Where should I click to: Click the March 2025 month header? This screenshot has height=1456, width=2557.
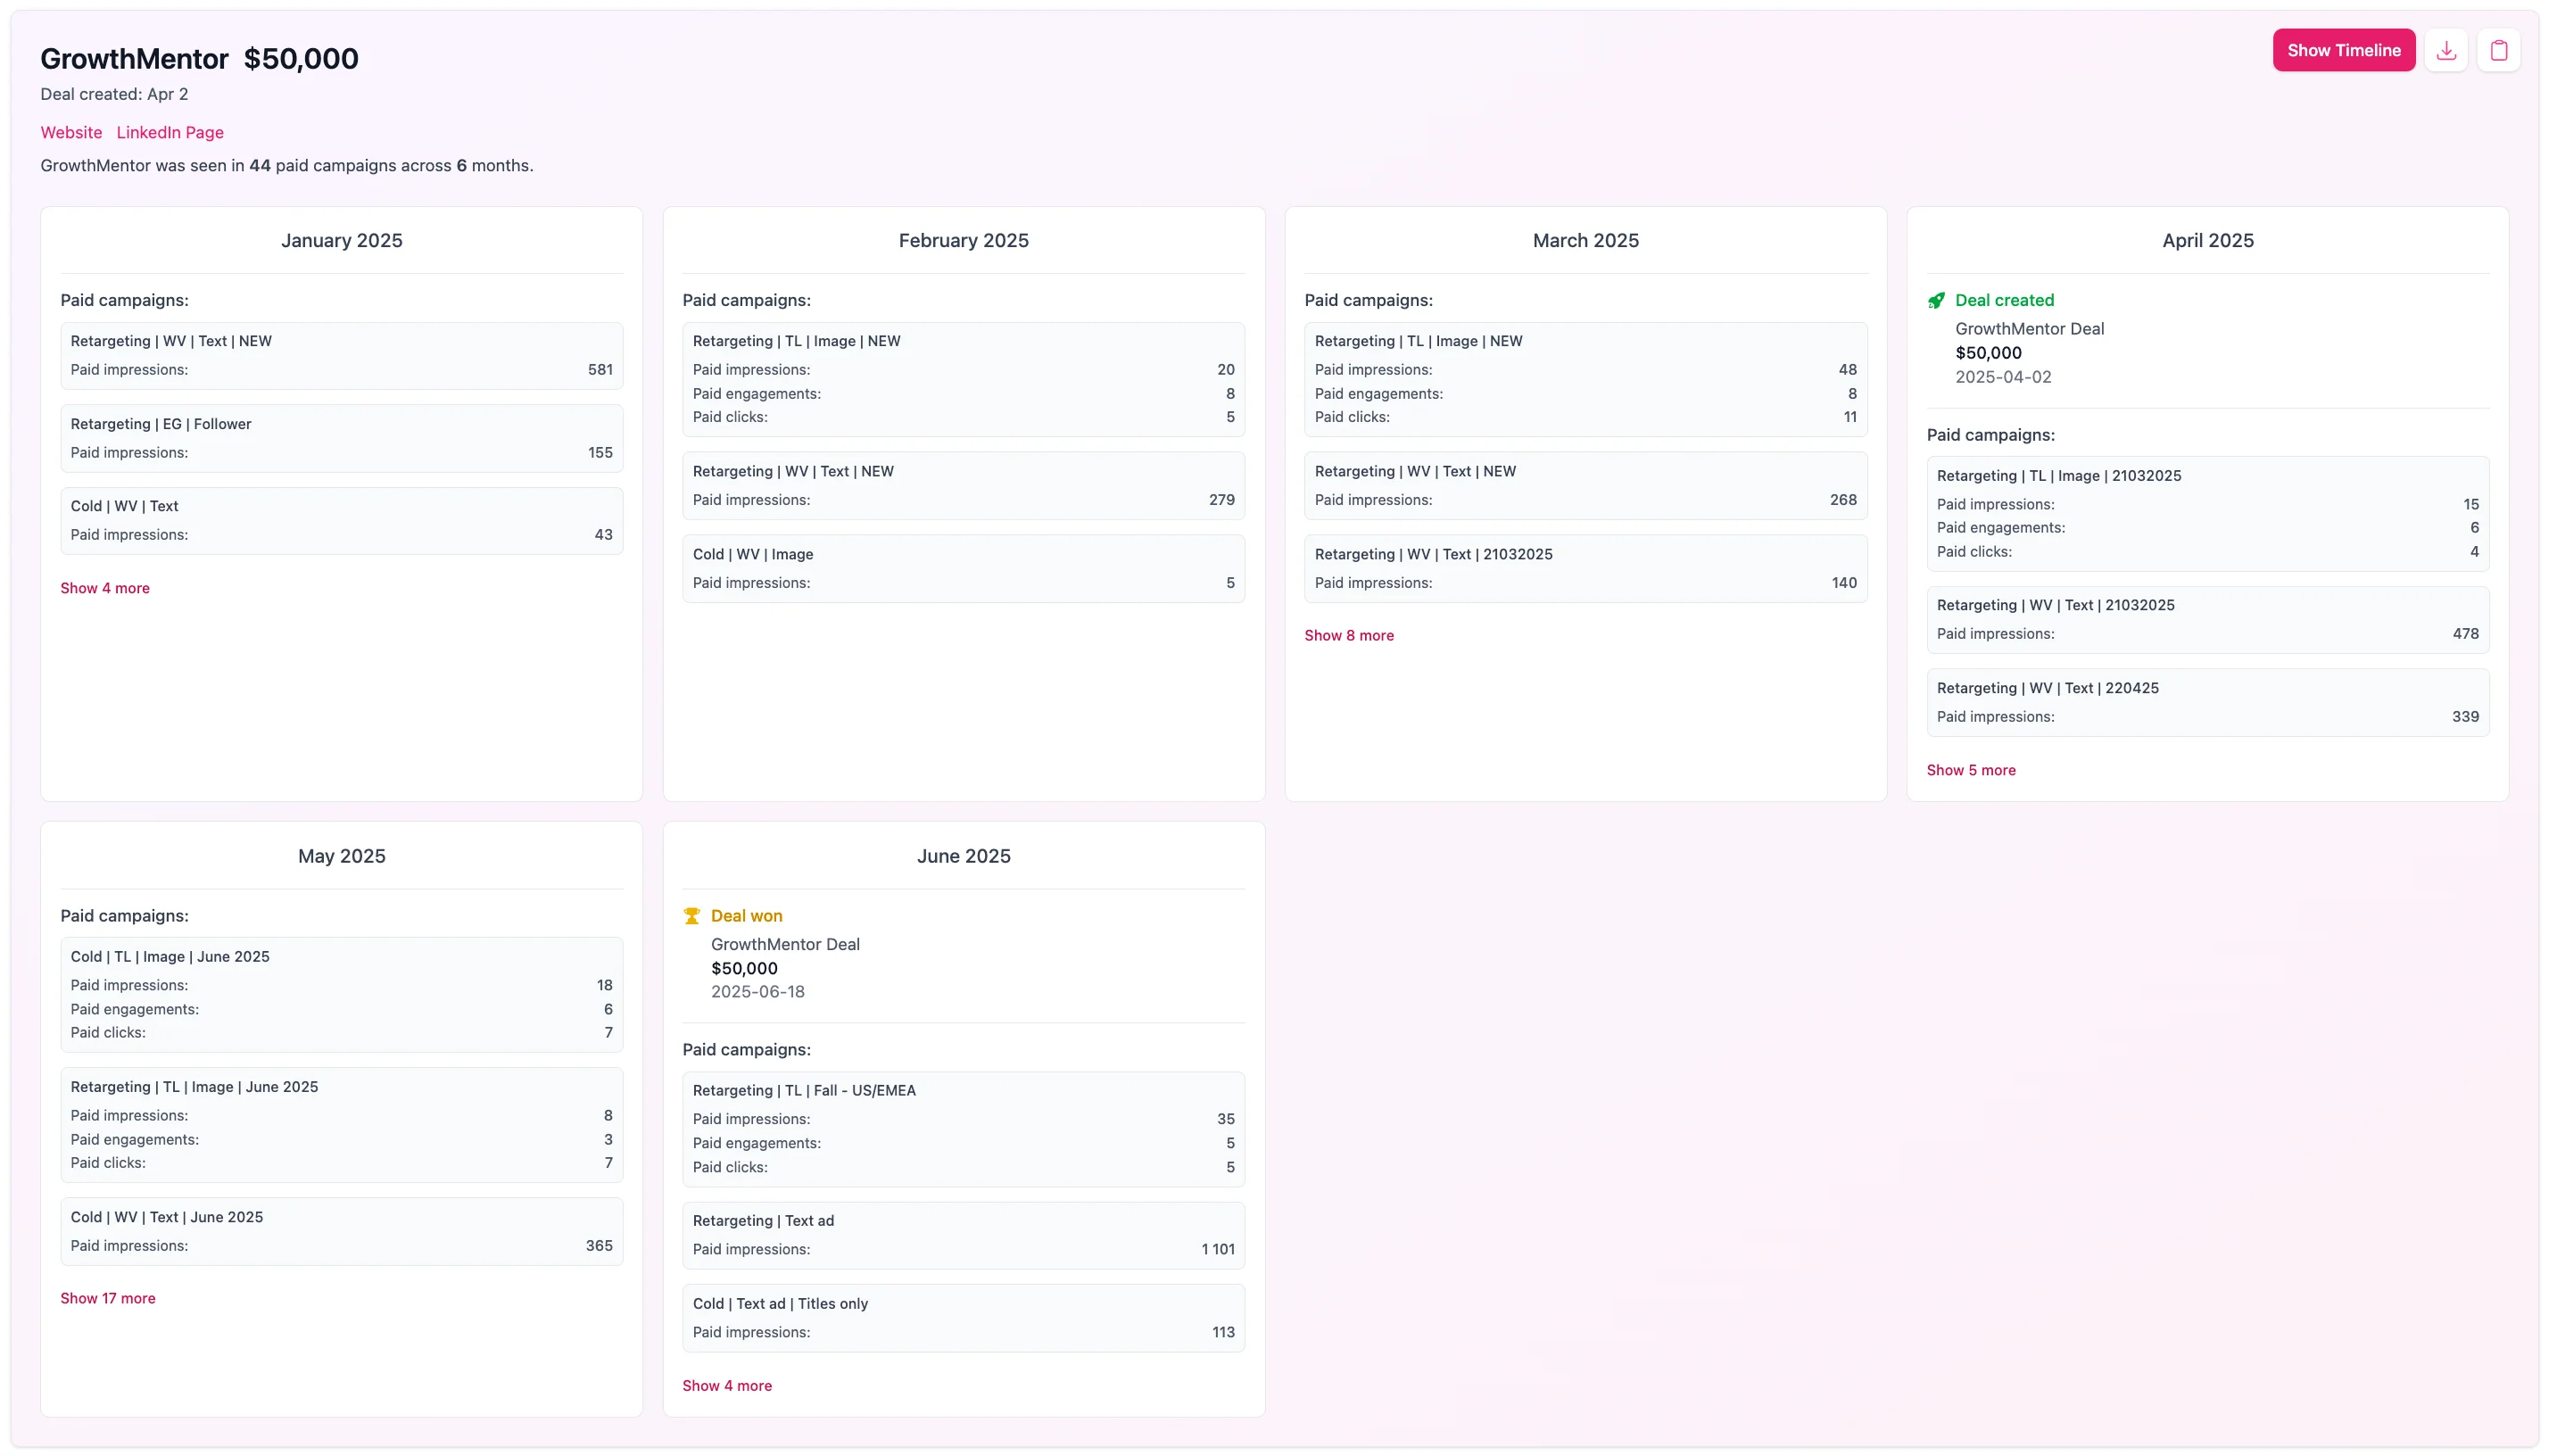pos(1585,240)
